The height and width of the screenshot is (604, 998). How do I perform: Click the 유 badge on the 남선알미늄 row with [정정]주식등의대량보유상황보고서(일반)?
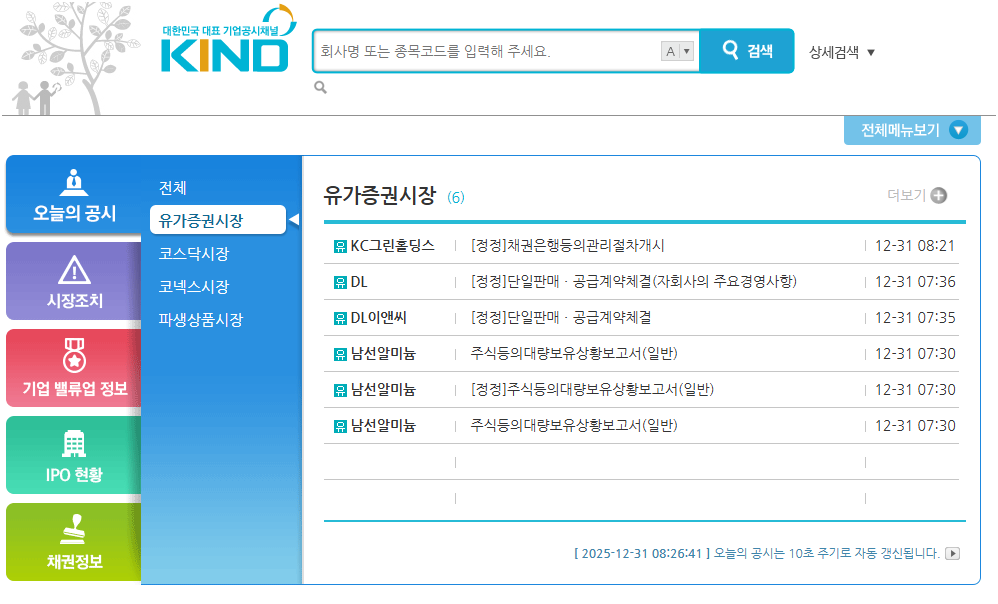coord(341,390)
